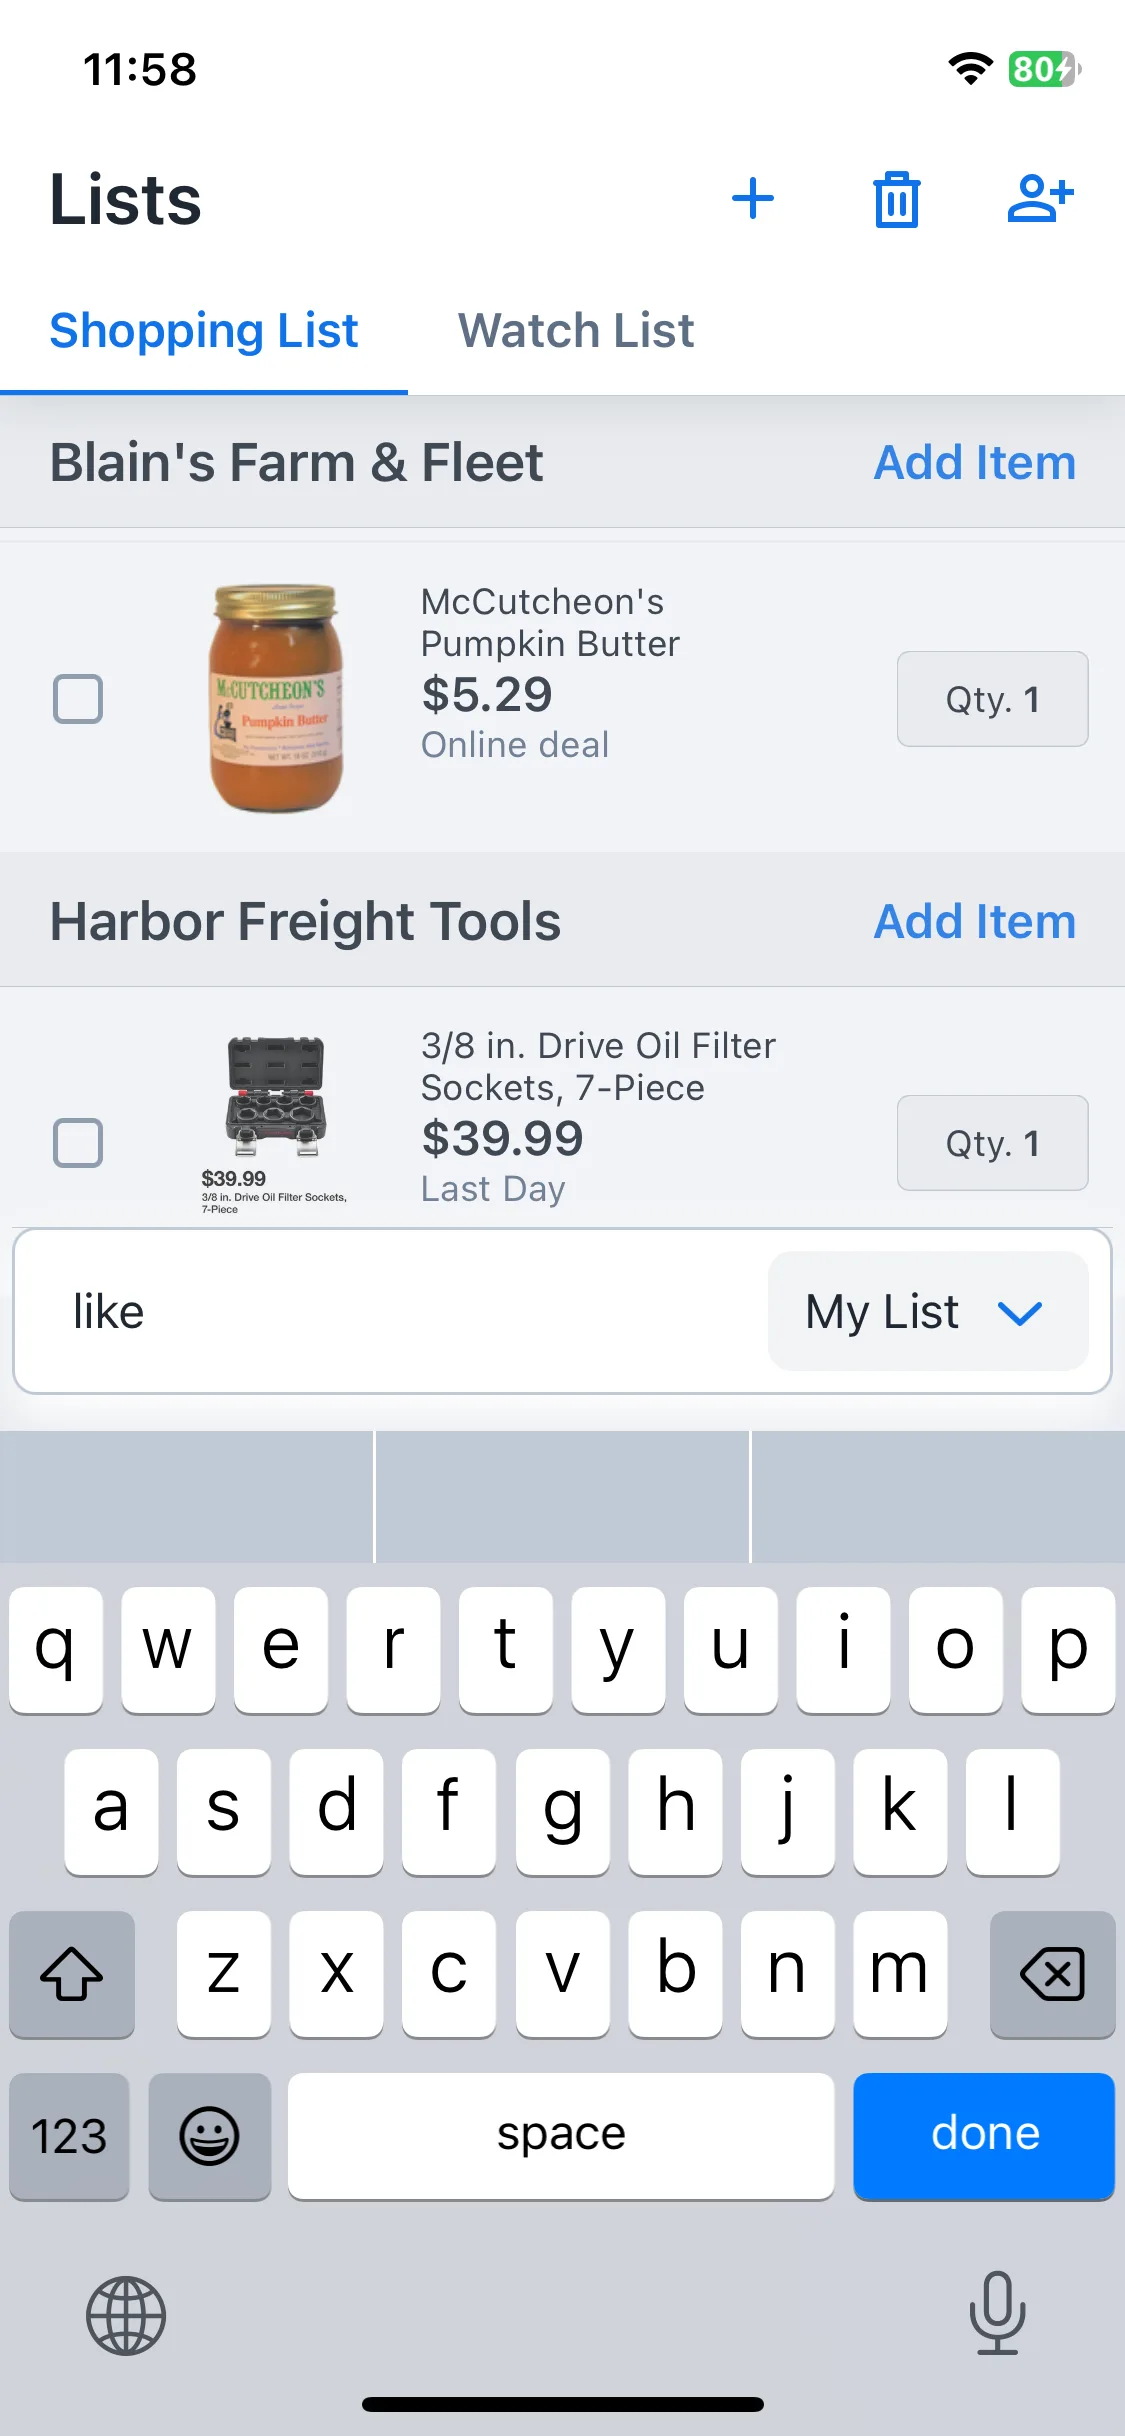Check the McCutcheon's Pumpkin Butter checkbox
The height and width of the screenshot is (2436, 1125).
(78, 698)
